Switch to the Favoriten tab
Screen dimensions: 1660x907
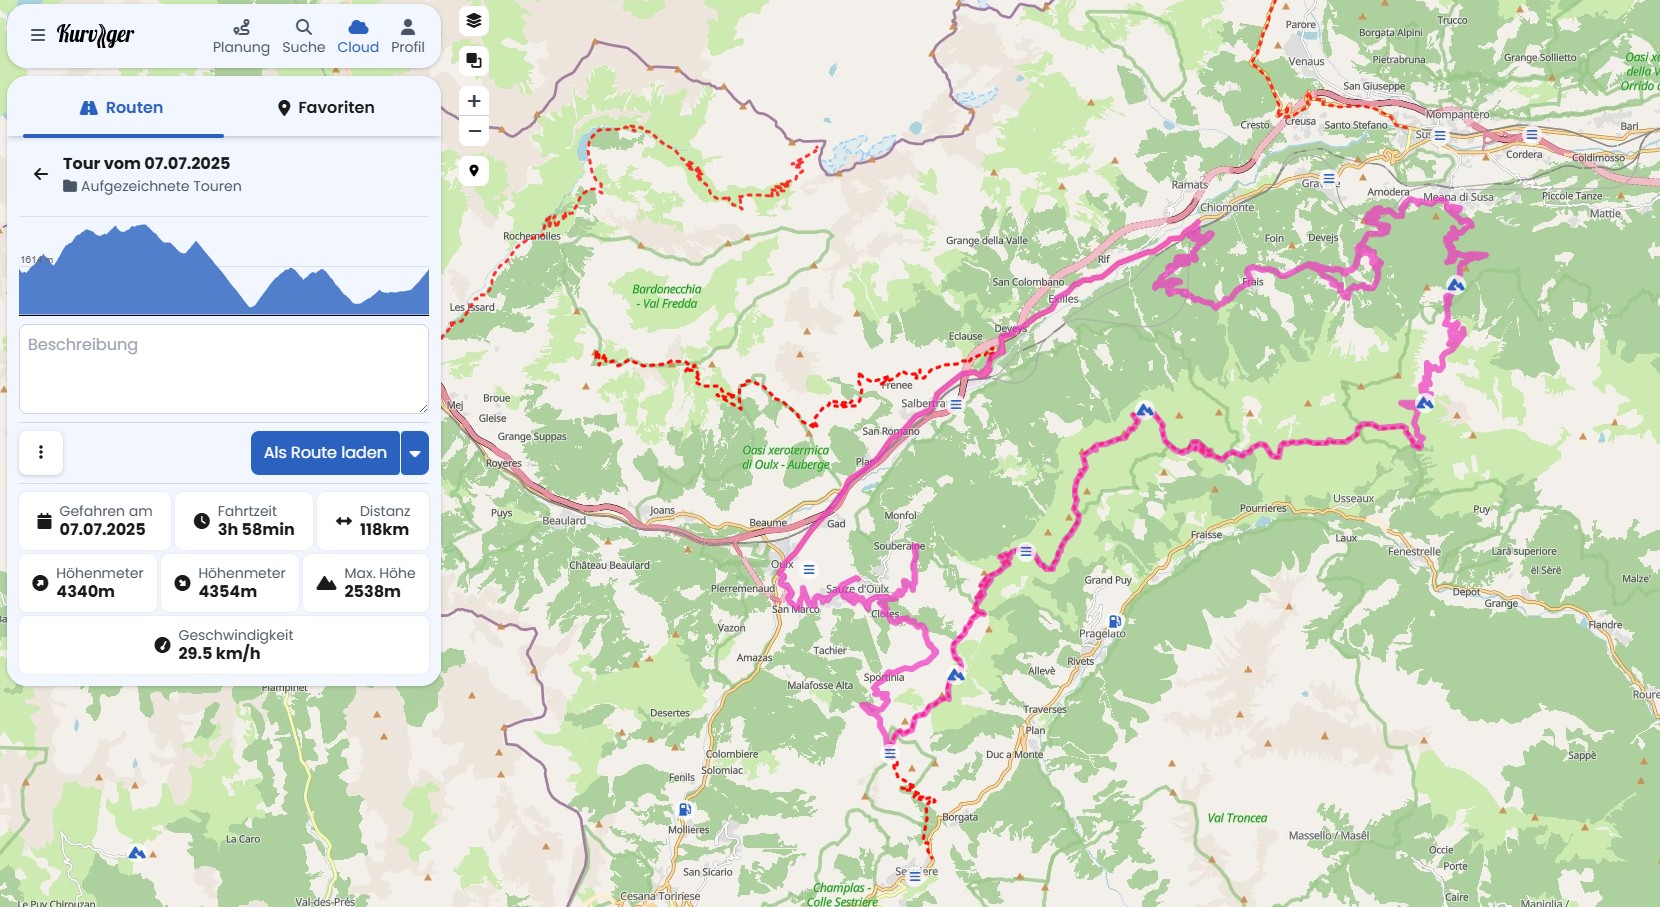[326, 108]
